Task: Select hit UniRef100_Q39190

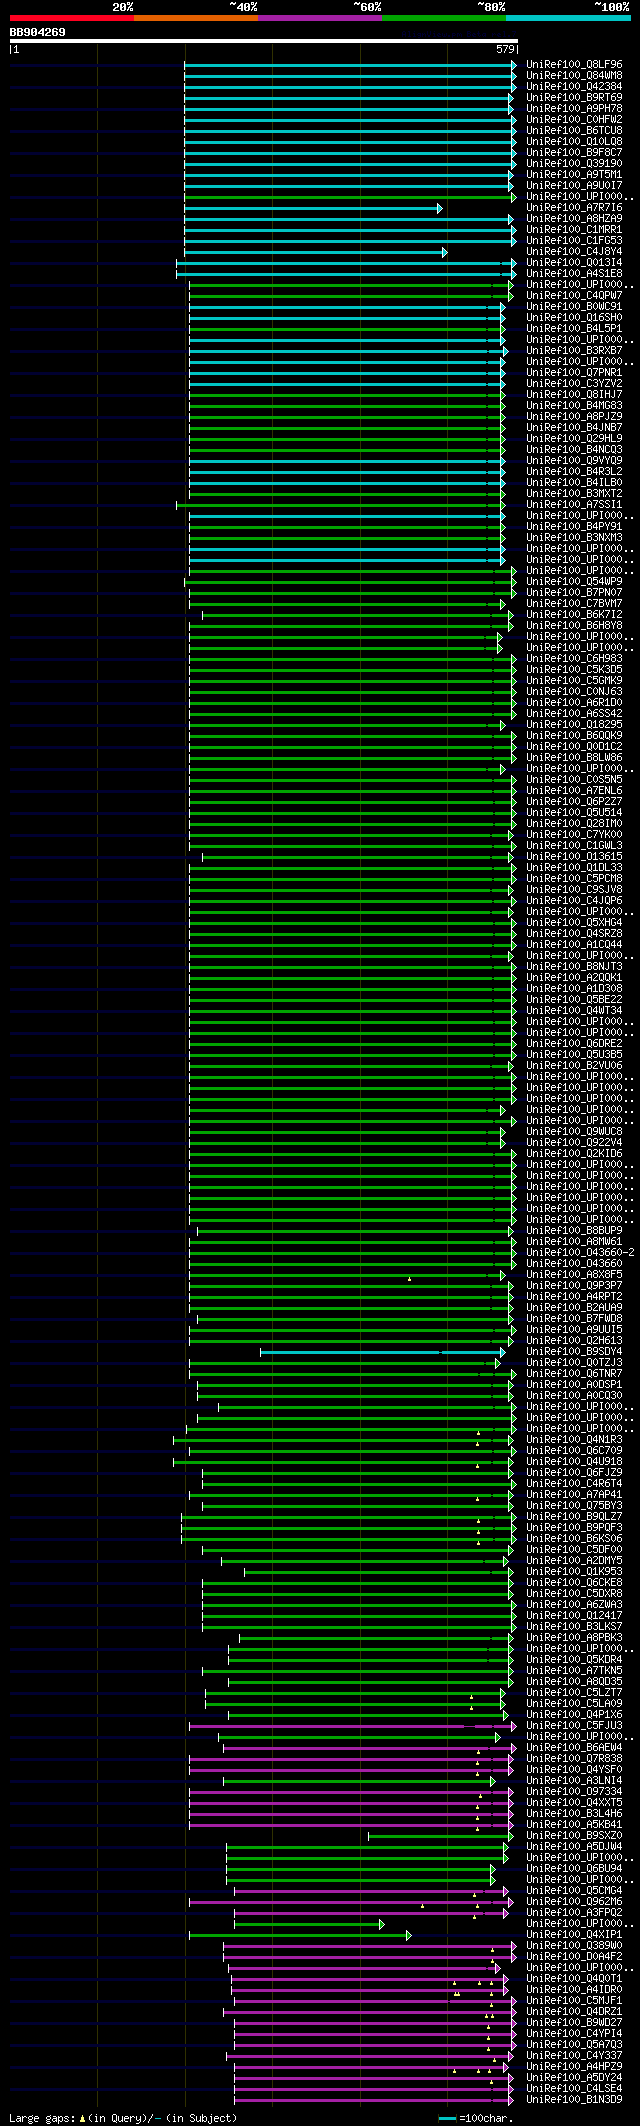Action: (x=574, y=163)
